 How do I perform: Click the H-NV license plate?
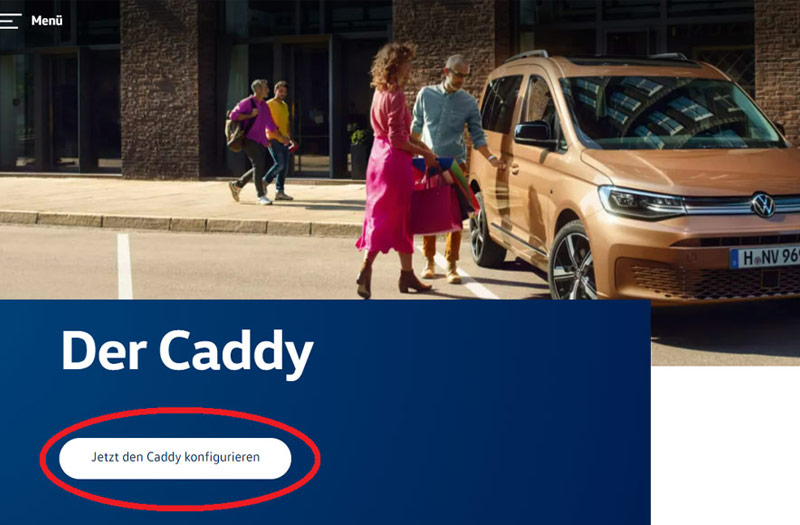point(765,257)
